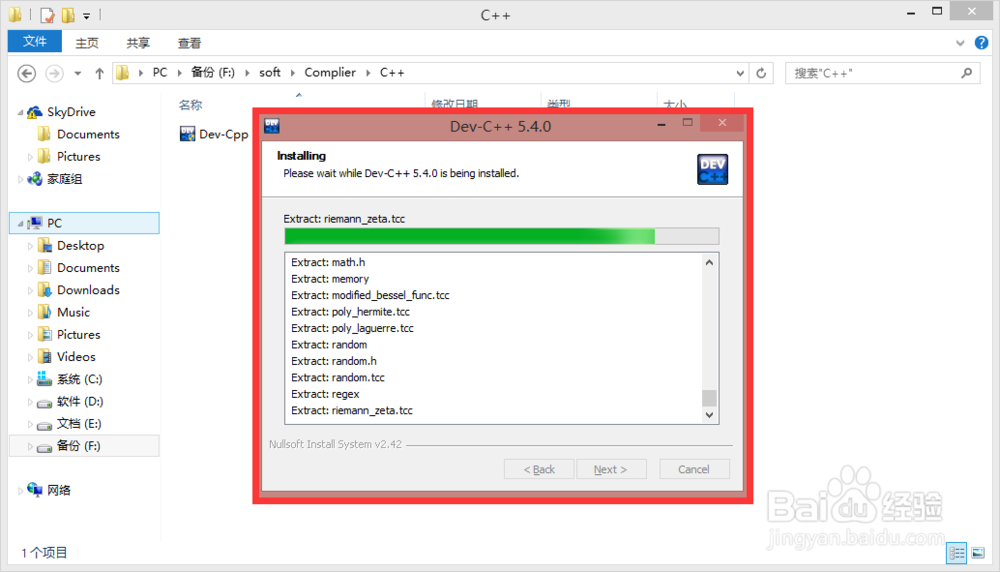Click Dev-C++ installer title bar icon
The width and height of the screenshot is (1000, 572).
[x=272, y=126]
